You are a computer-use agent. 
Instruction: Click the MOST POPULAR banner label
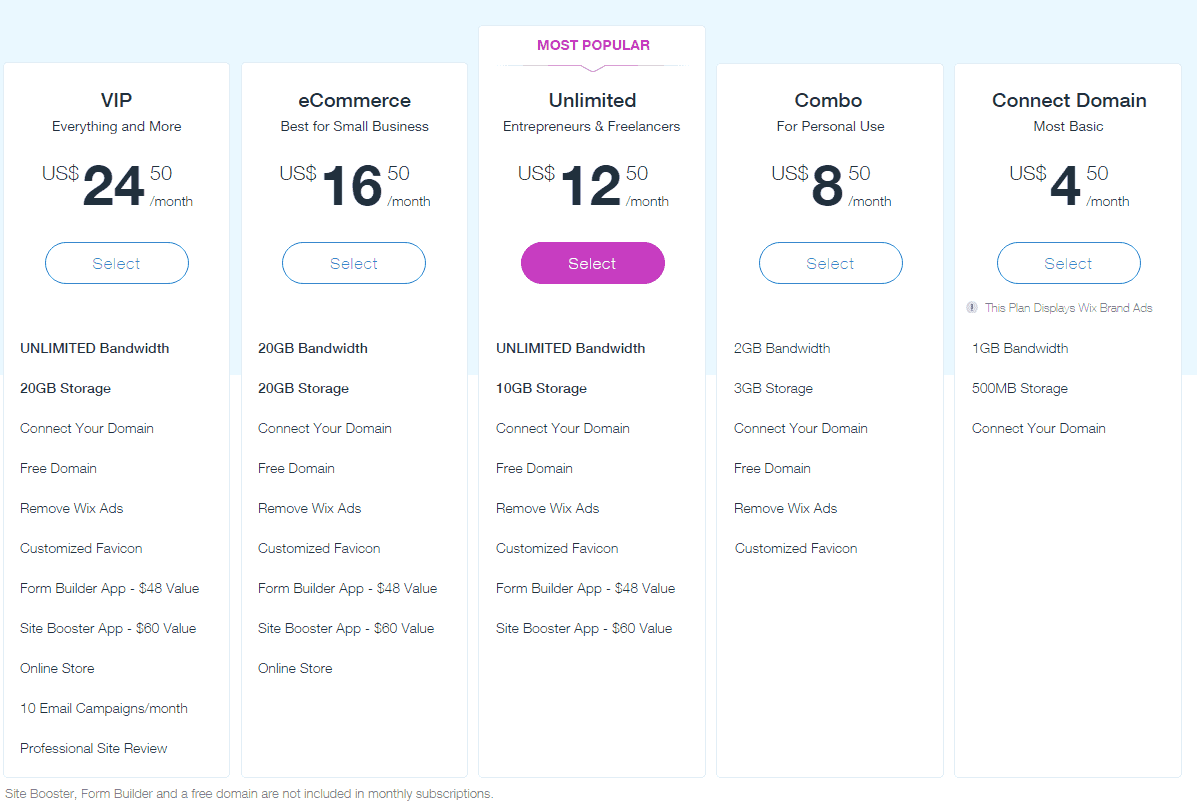593,45
